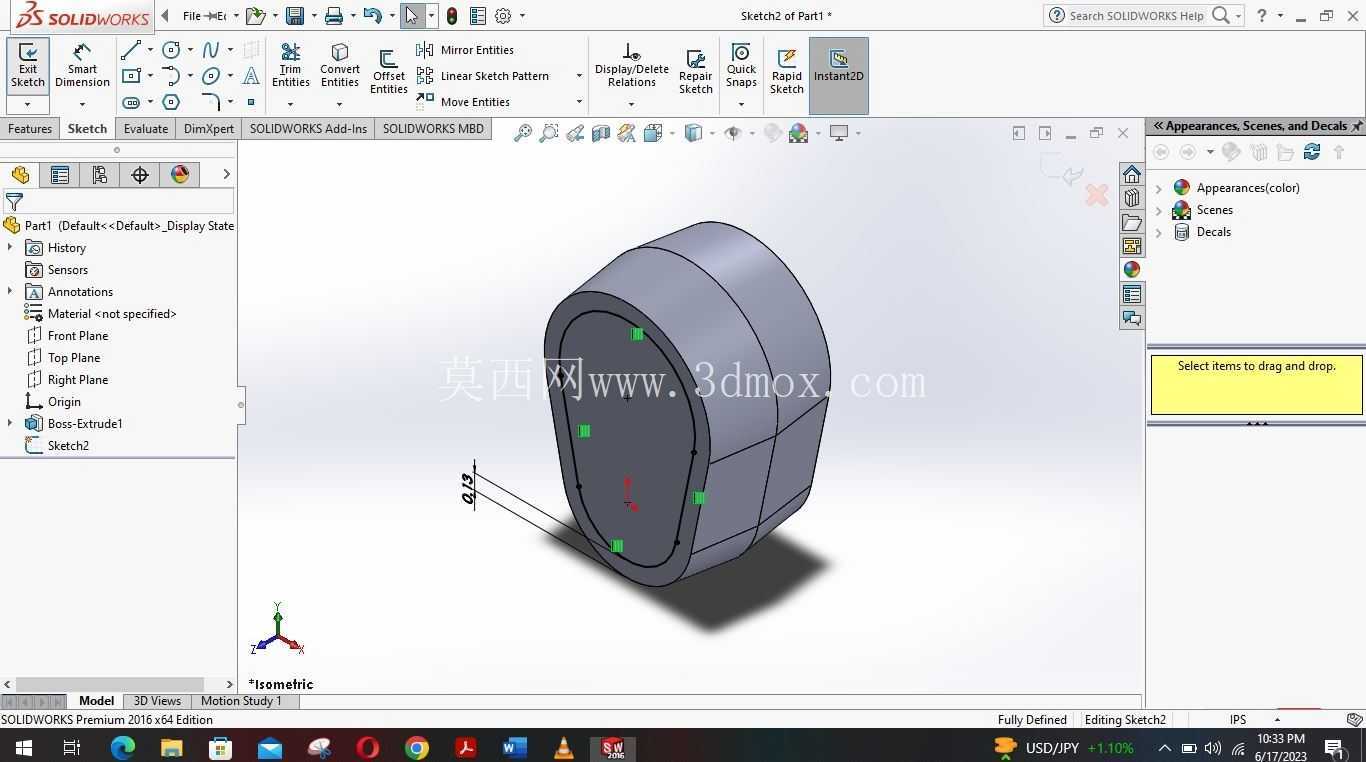Toggle the Hide/Show Items eye icon

point(733,133)
